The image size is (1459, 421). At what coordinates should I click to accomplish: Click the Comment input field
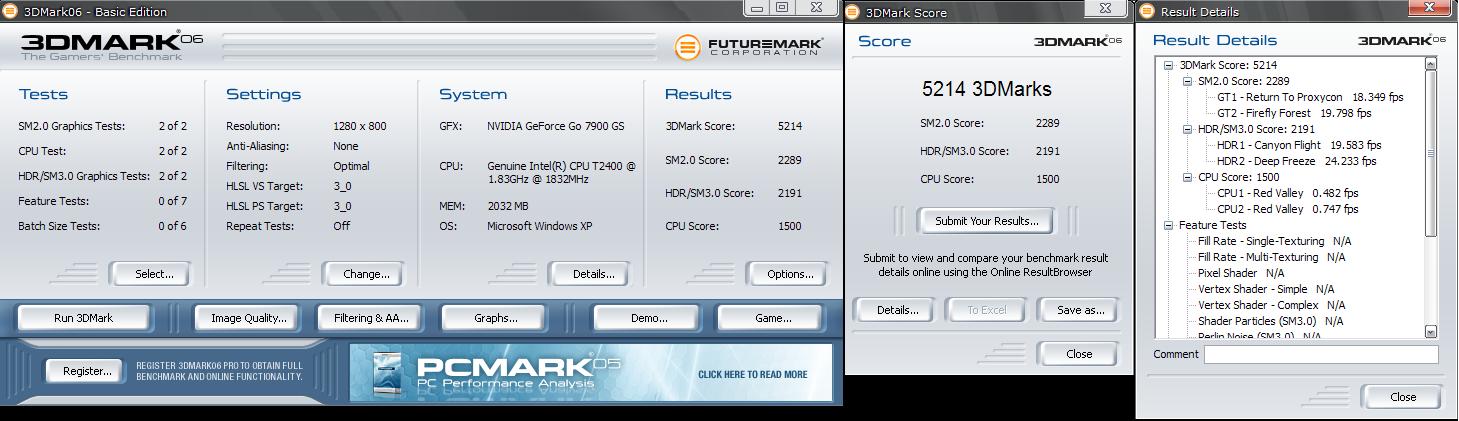[1321, 354]
